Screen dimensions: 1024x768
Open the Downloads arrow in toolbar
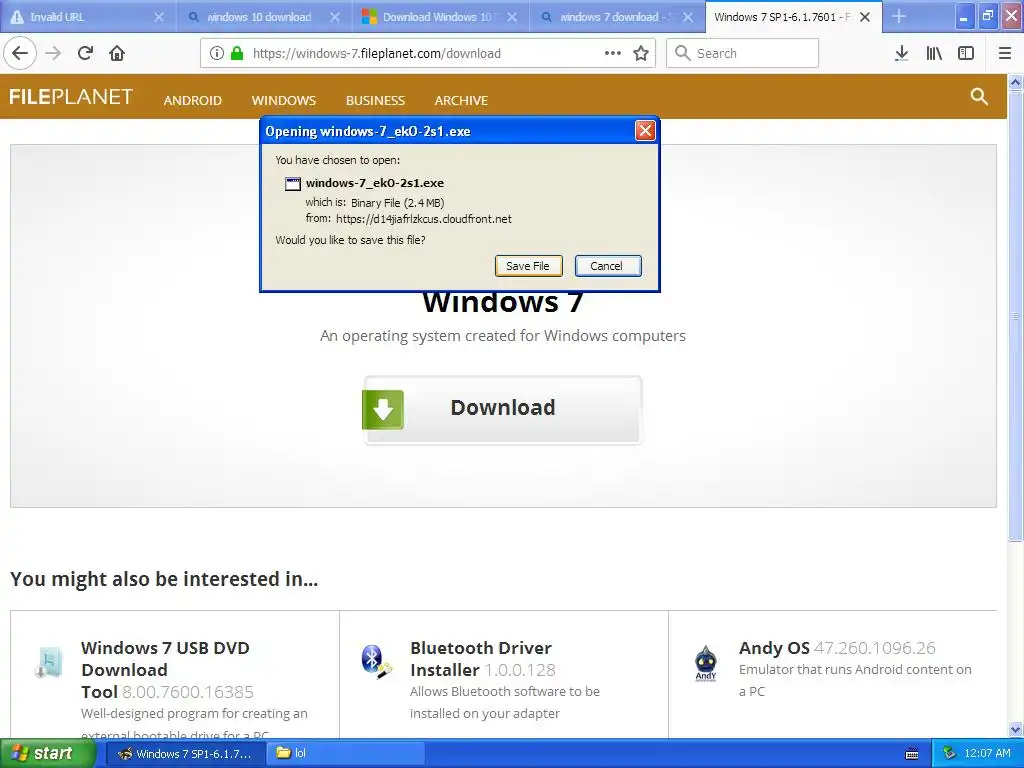click(x=901, y=53)
